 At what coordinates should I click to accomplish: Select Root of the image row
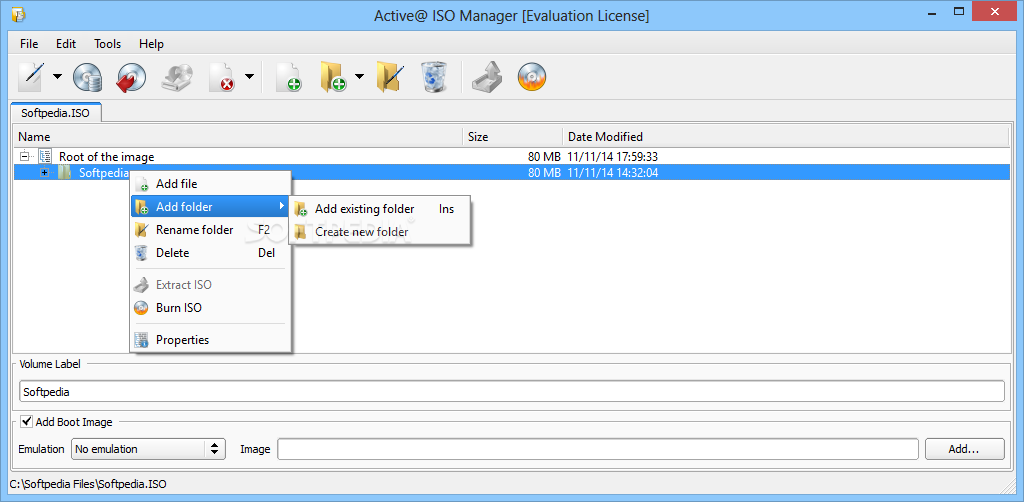tap(511, 157)
